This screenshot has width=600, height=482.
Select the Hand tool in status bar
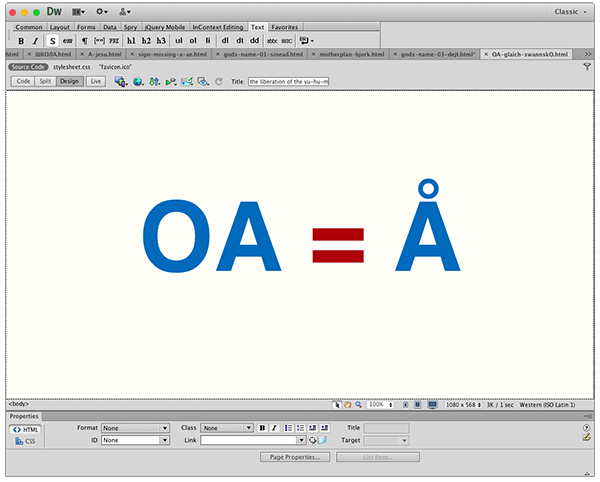347,405
